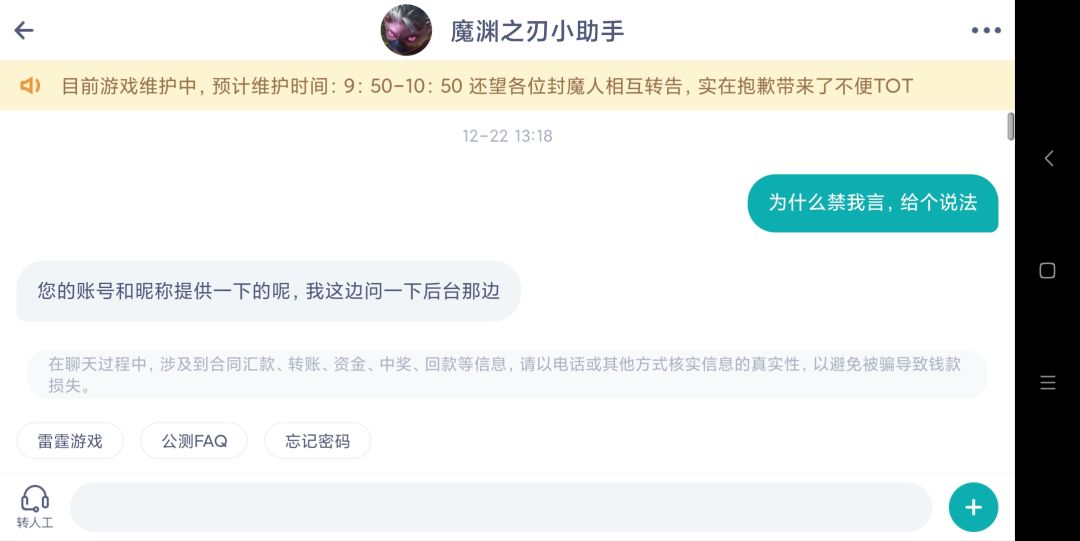The width and height of the screenshot is (1080, 541).
Task: Open the three-dot more options menu
Action: point(985,30)
